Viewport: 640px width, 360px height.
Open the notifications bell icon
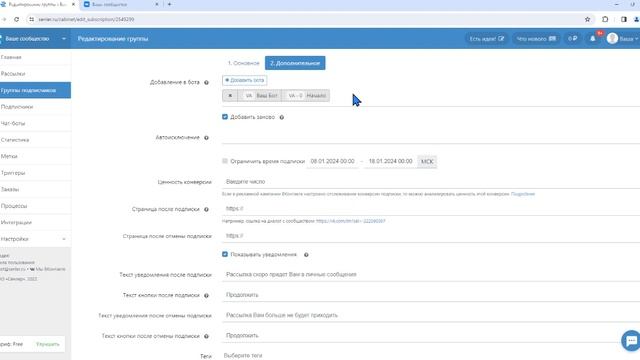(x=593, y=39)
